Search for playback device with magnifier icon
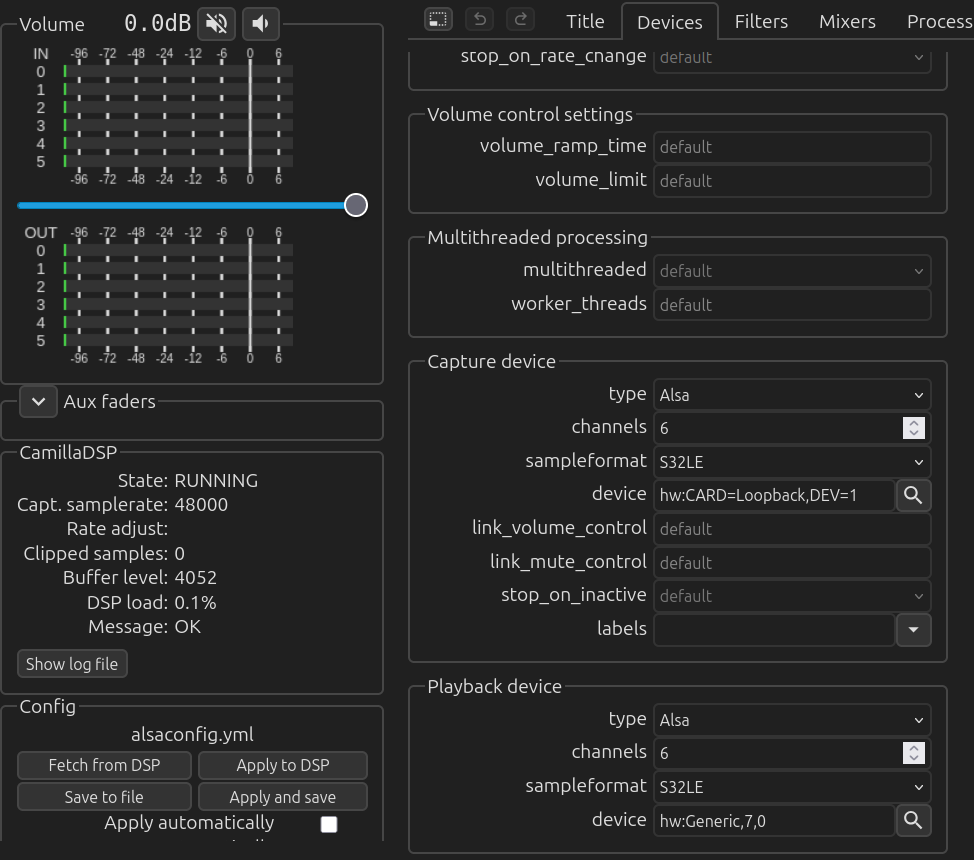This screenshot has width=974, height=860. [x=913, y=820]
